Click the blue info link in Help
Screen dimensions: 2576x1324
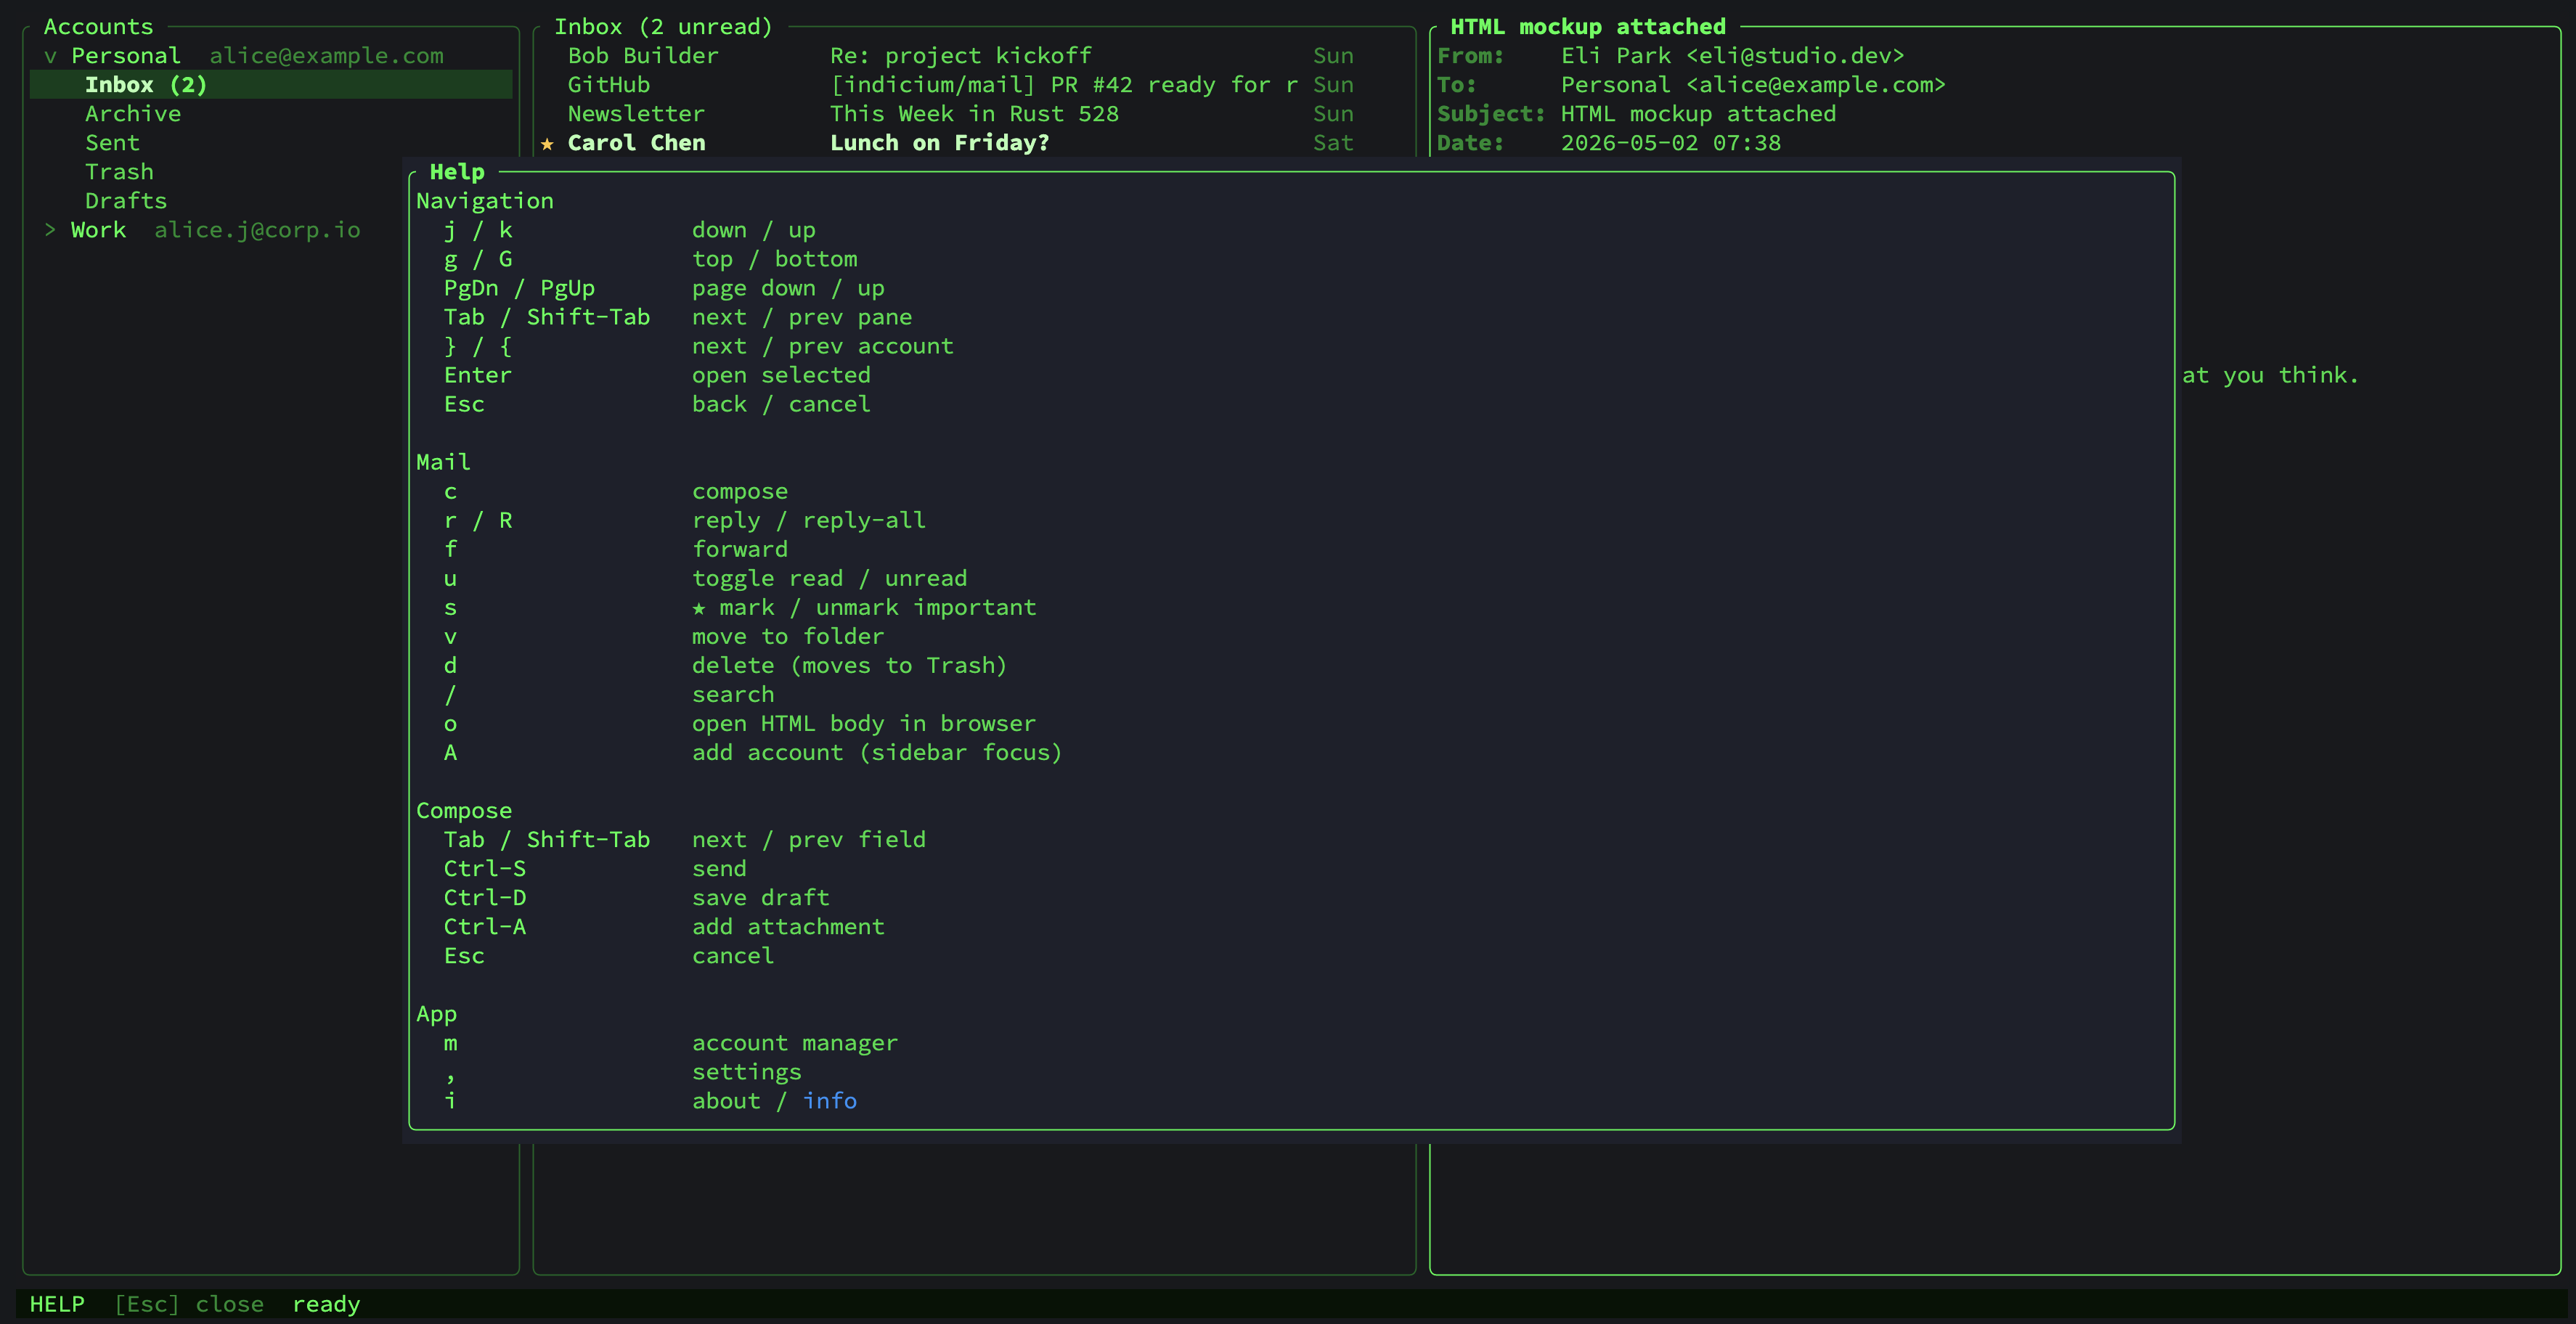(x=830, y=1101)
